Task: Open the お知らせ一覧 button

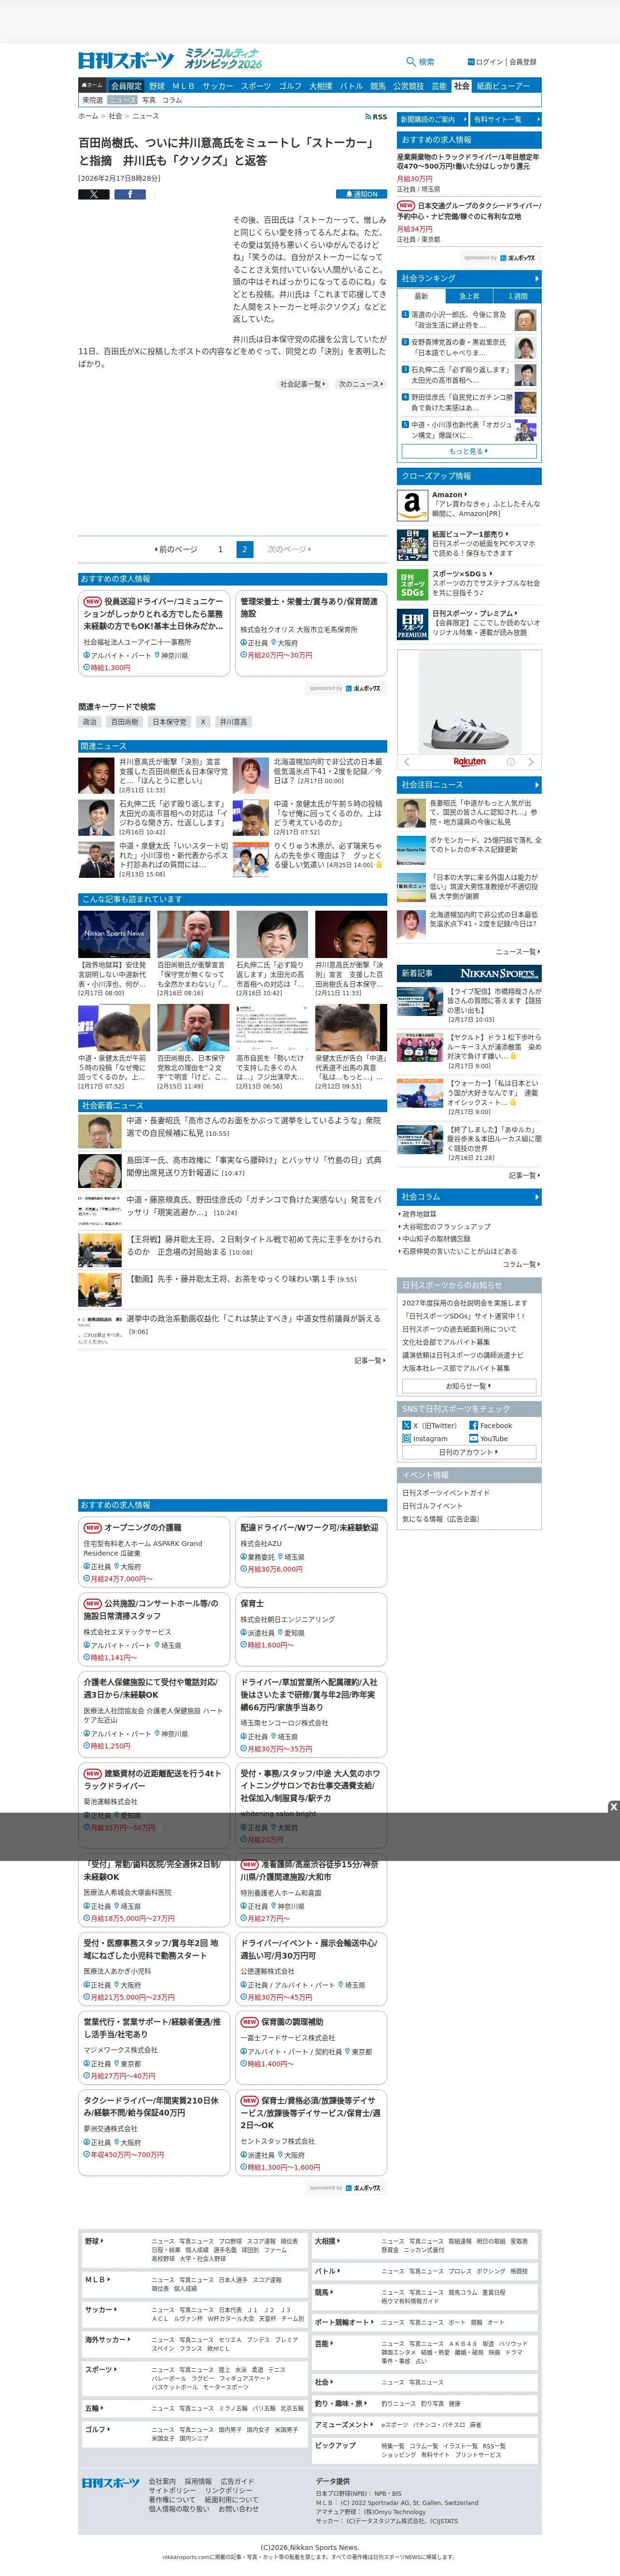Action: (x=469, y=1386)
